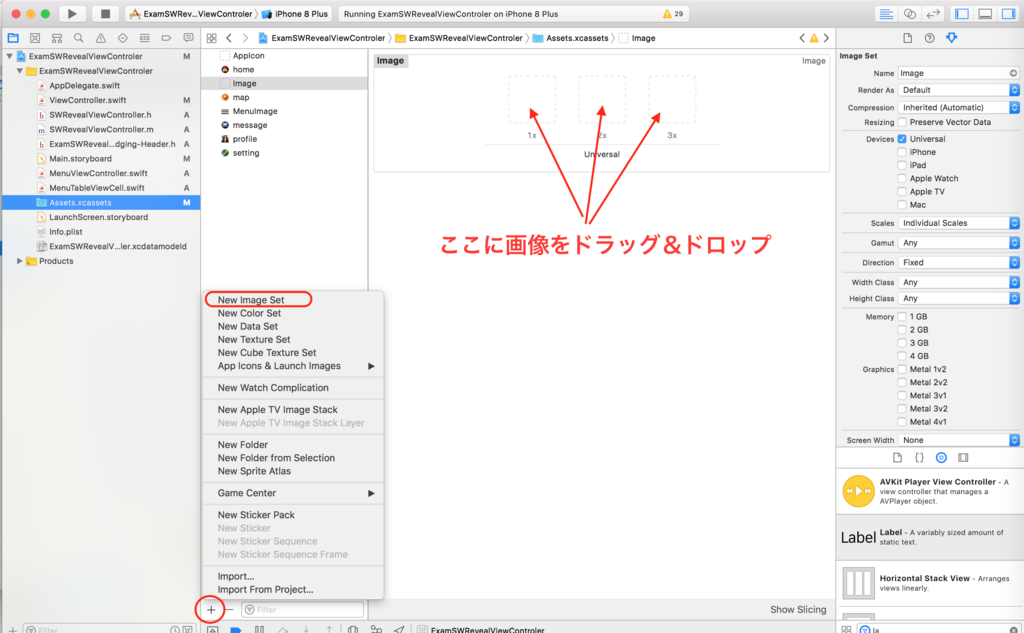Image resolution: width=1024 pixels, height=633 pixels.
Task: Click the asset Filter field
Action: (x=302, y=609)
